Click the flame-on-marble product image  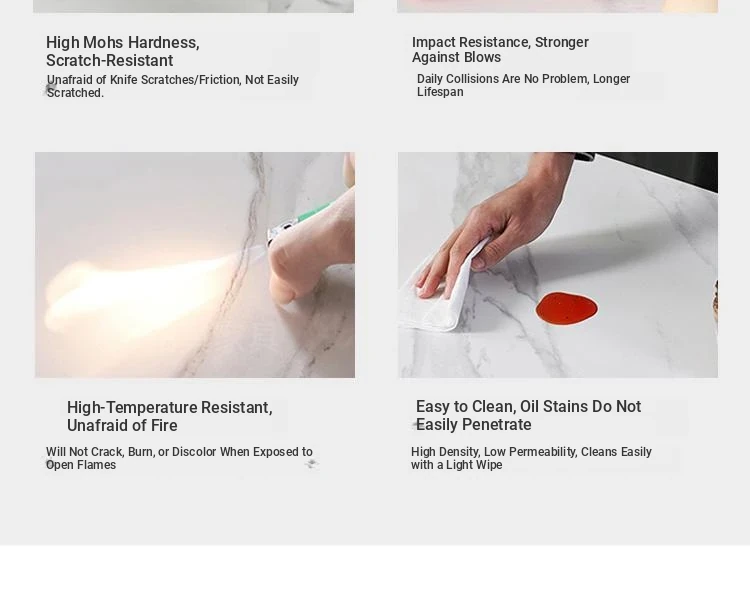(x=195, y=265)
